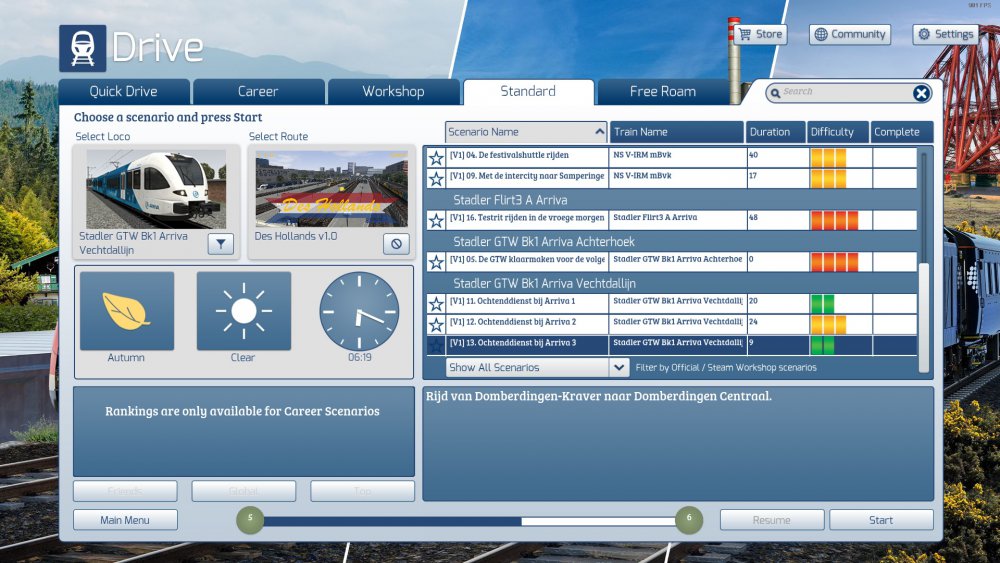The width and height of the screenshot is (1000, 563).
Task: Click the Stadler GTW Bk1 Arriva Vechtdallijn loco label
Action: 133,243
